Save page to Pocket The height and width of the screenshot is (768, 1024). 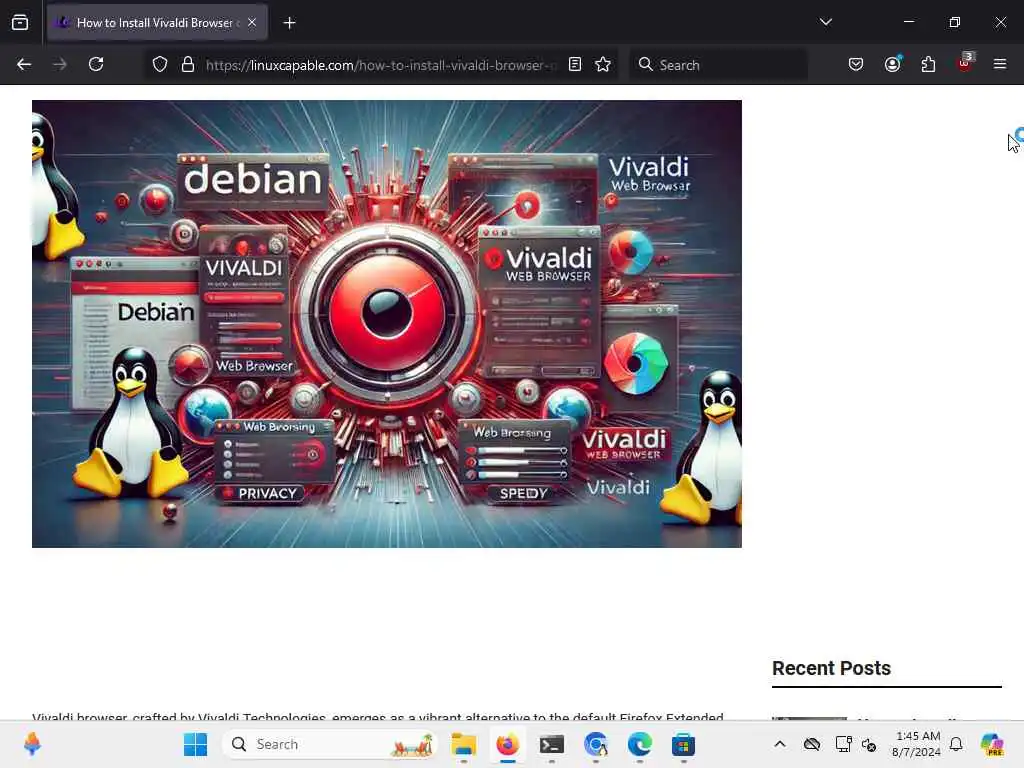(x=856, y=65)
